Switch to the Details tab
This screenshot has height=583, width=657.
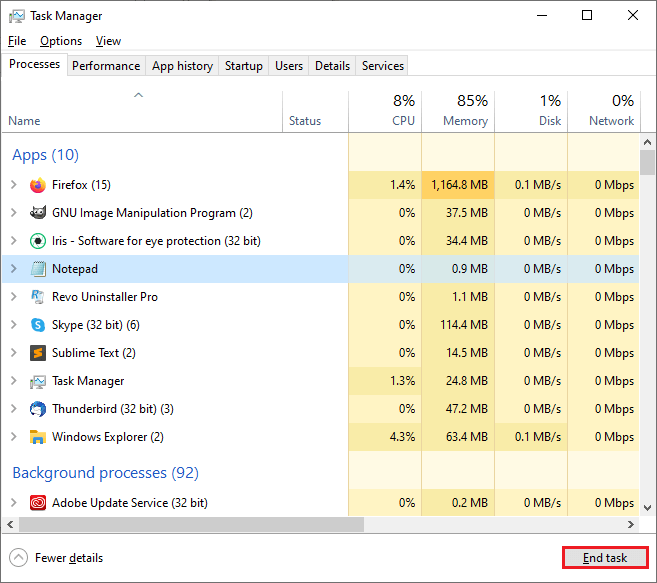pos(332,66)
